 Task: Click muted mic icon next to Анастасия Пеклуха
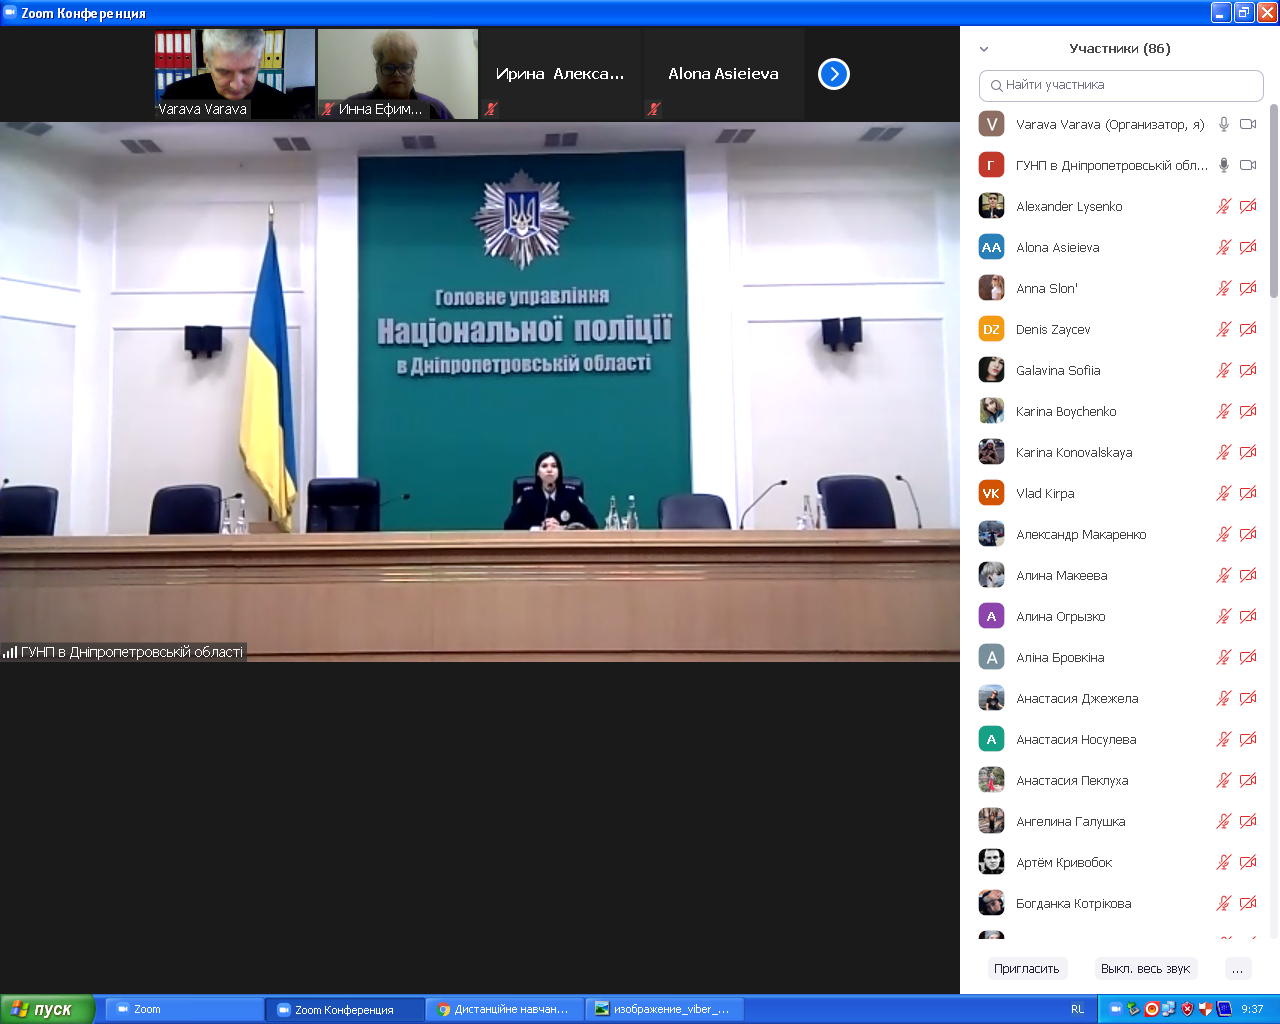1223,780
